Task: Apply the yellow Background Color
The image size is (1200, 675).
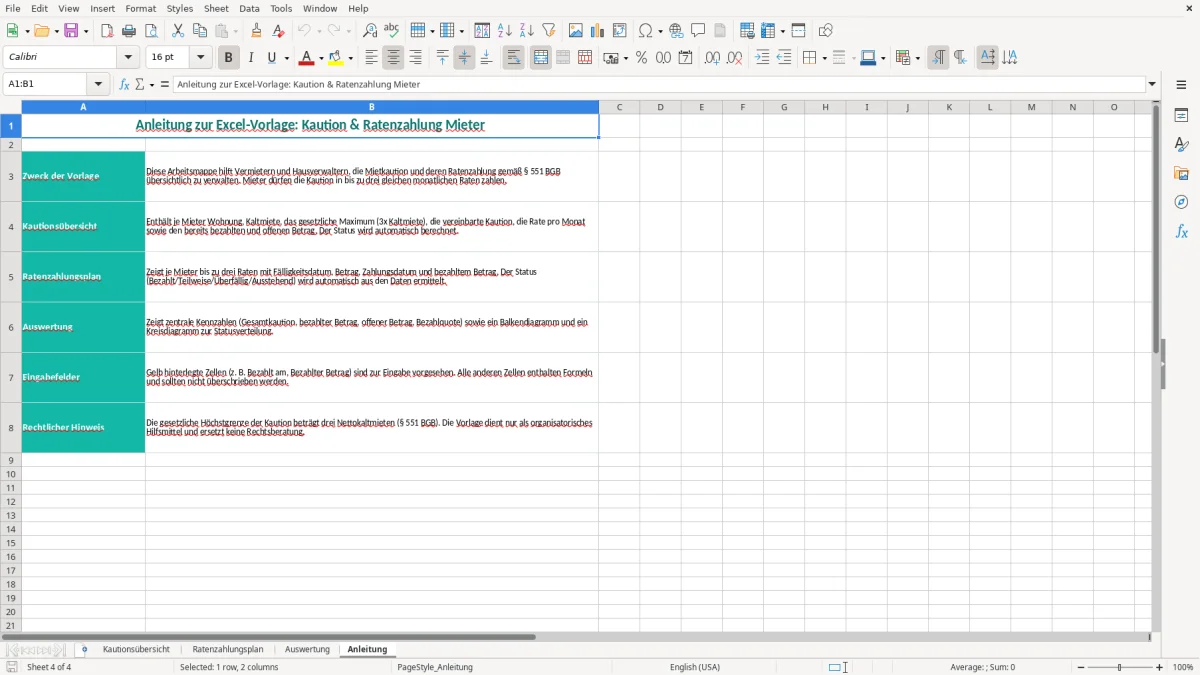Action: (336, 58)
